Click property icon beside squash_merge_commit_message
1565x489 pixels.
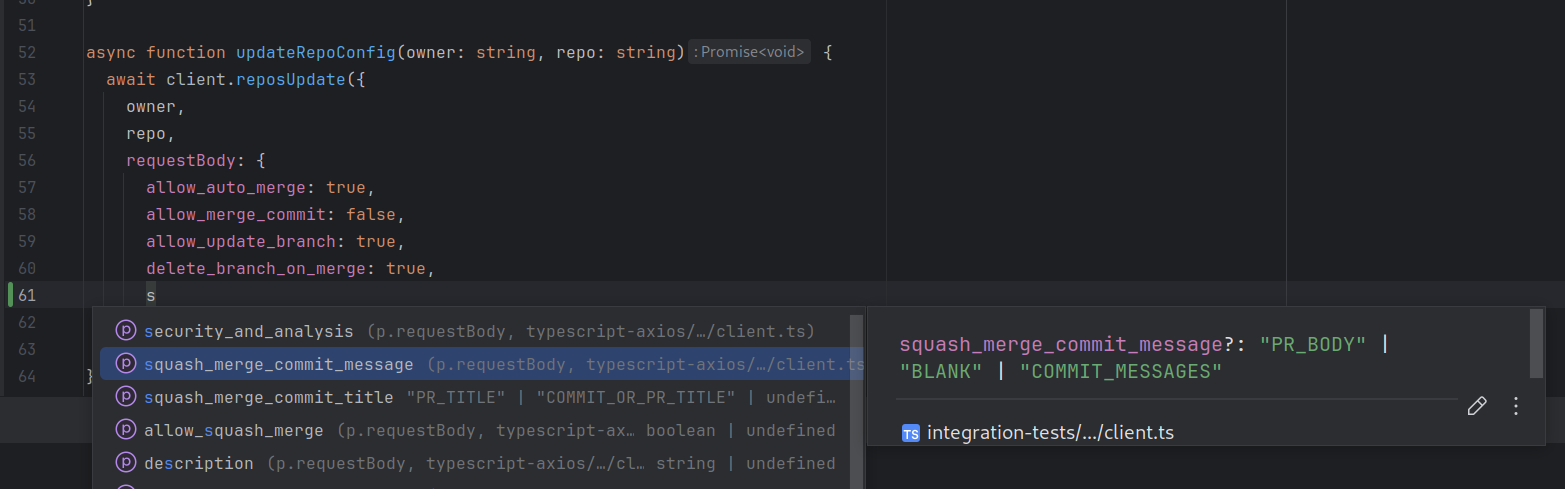point(126,364)
